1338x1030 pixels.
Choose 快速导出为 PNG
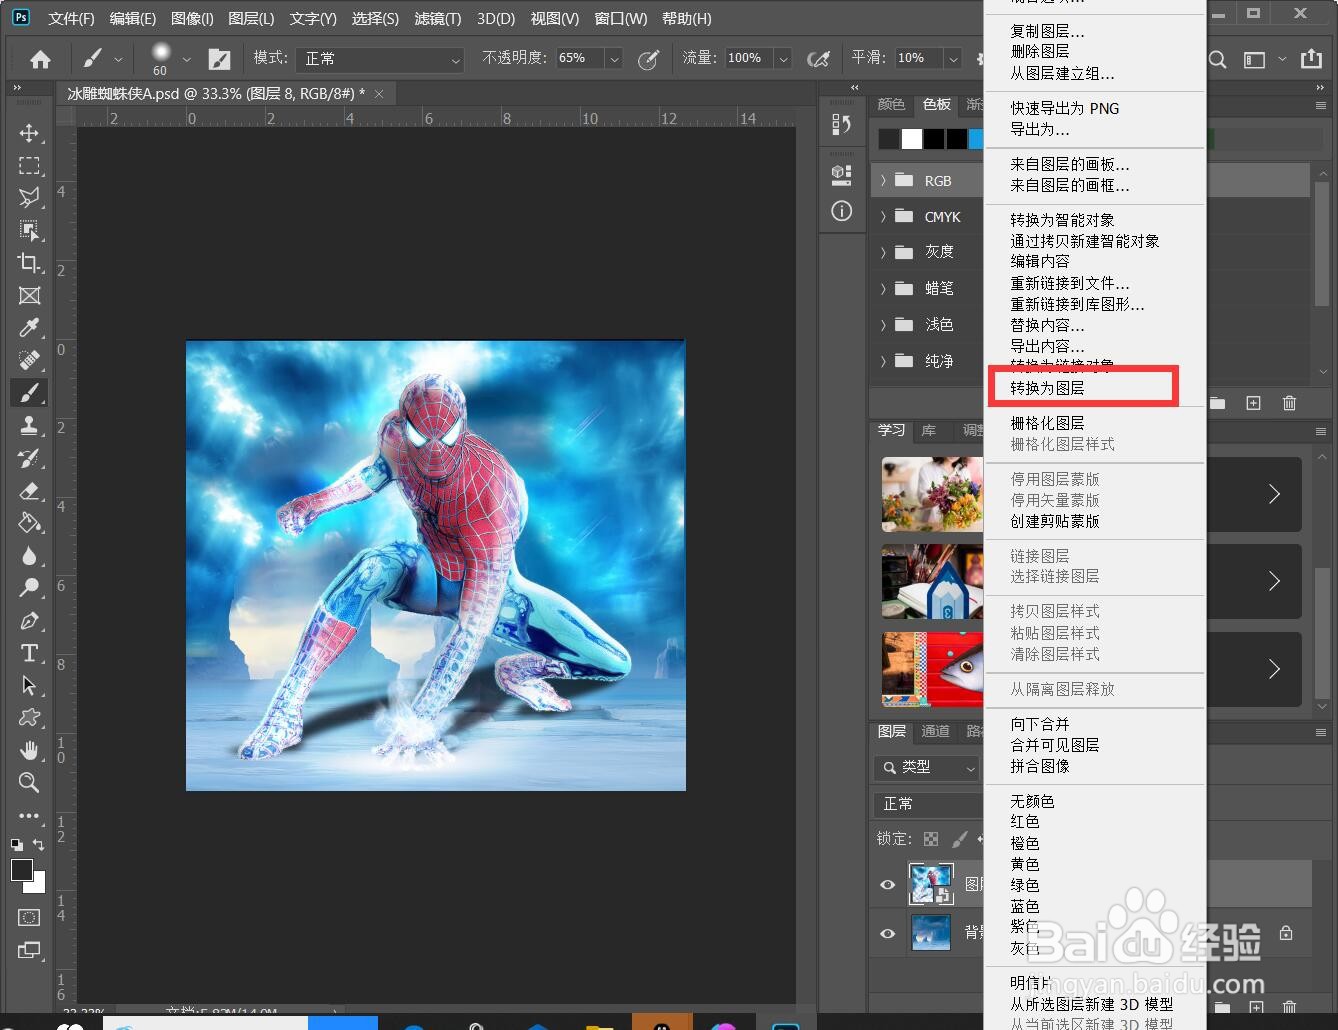[x=1064, y=108]
